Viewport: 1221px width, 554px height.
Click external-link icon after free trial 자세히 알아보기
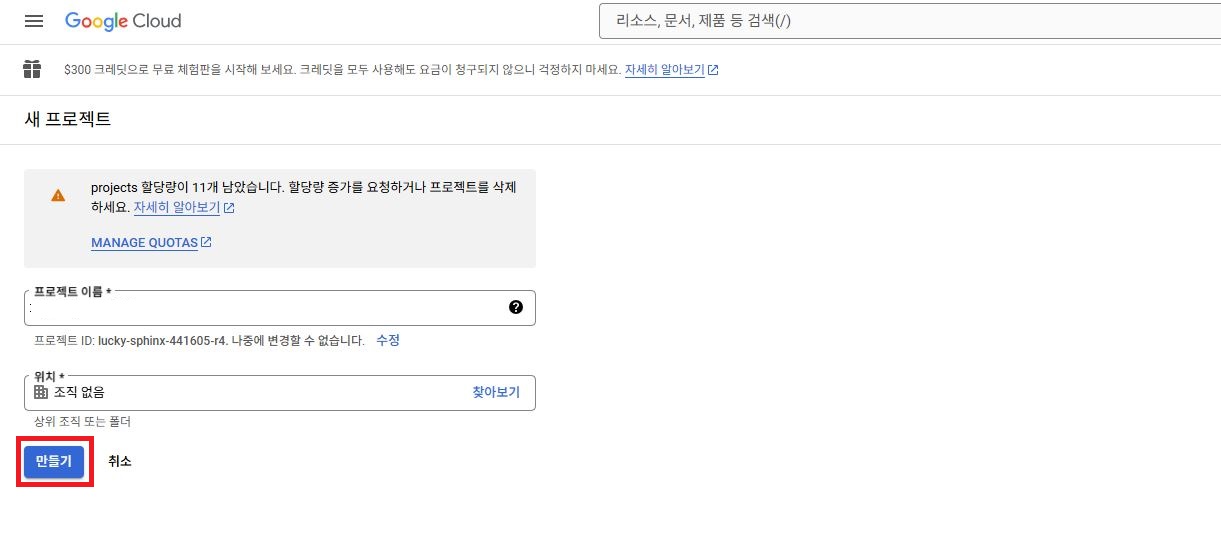(x=713, y=70)
